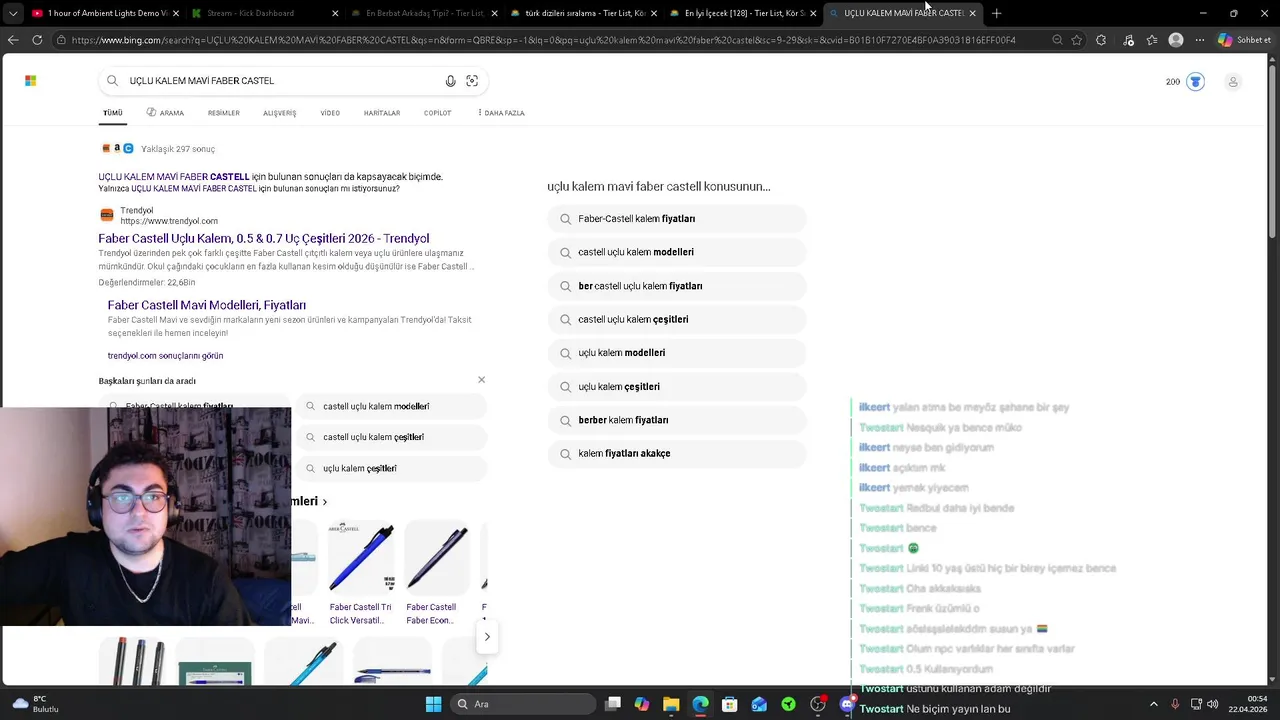Open the Windows Start menu

coord(433,704)
